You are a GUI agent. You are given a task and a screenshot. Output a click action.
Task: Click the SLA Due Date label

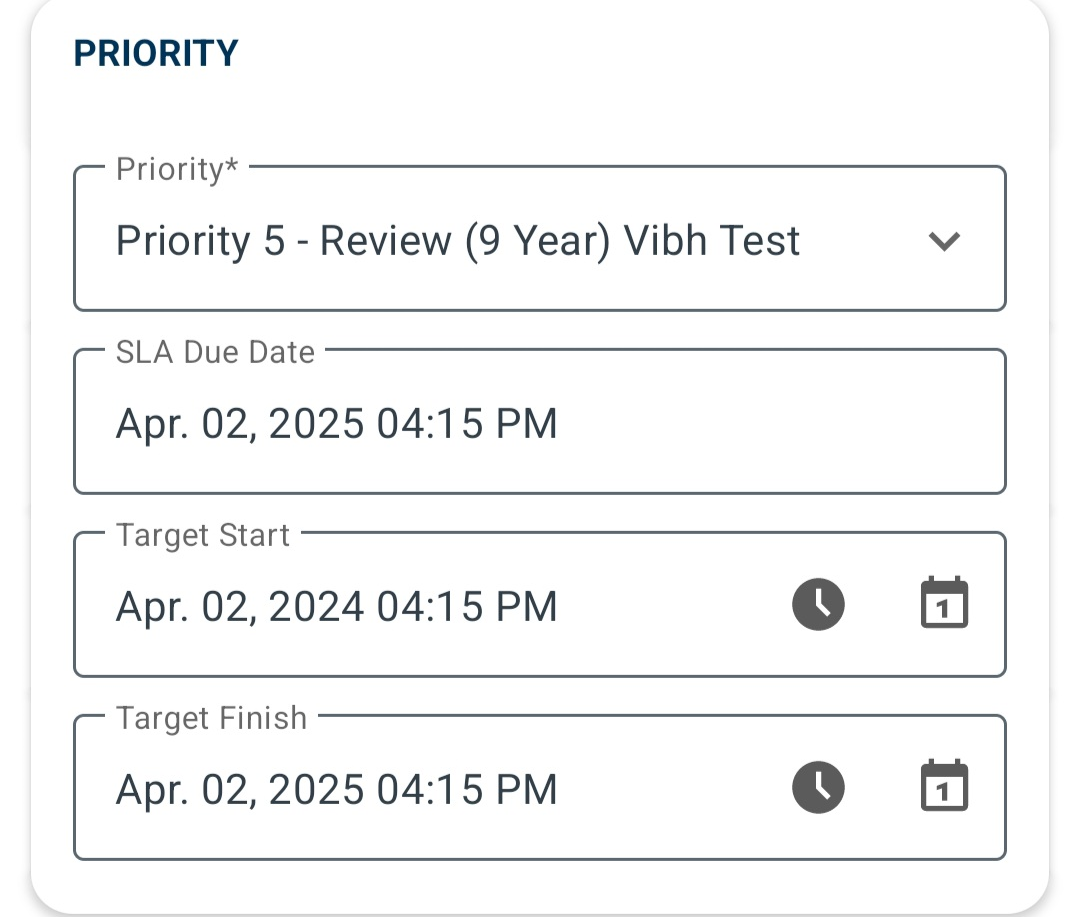coord(215,352)
